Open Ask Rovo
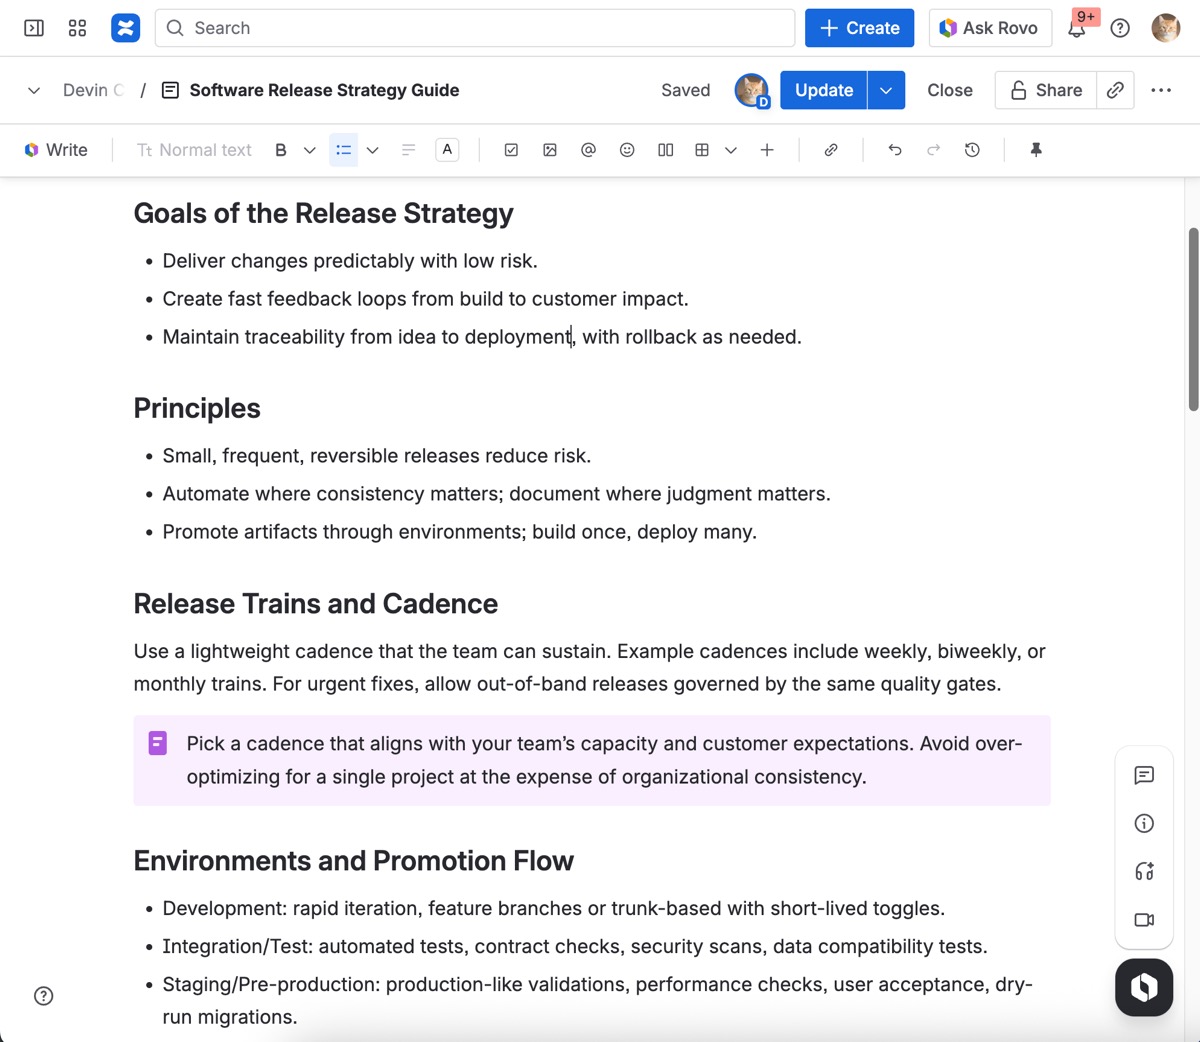This screenshot has width=1200, height=1042. [990, 27]
